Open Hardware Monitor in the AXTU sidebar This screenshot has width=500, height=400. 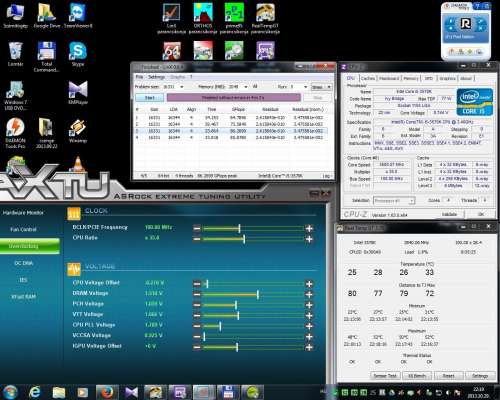(23, 213)
